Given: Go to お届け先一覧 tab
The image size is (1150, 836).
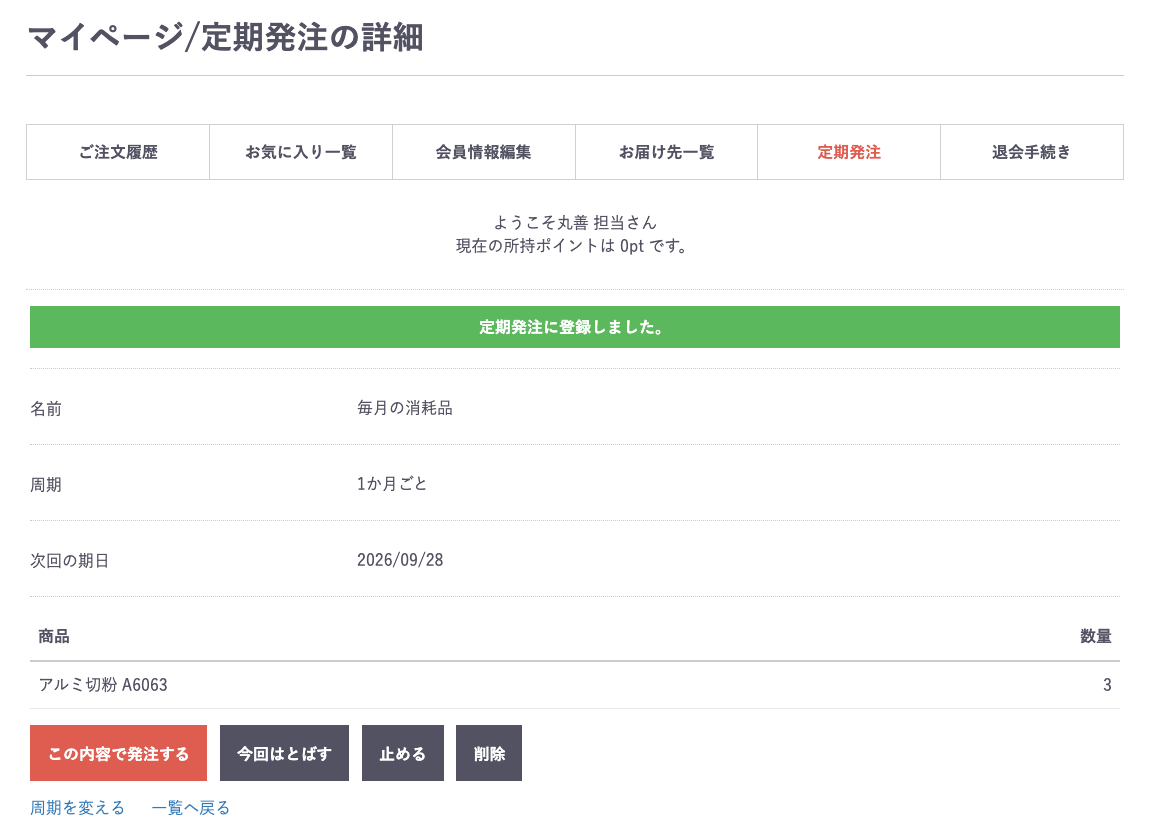Looking at the screenshot, I should [x=666, y=152].
